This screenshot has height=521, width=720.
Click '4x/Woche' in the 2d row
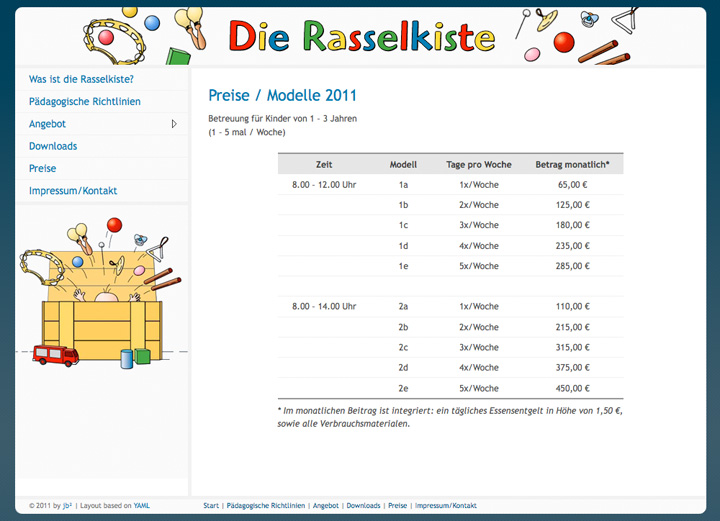tap(478, 367)
